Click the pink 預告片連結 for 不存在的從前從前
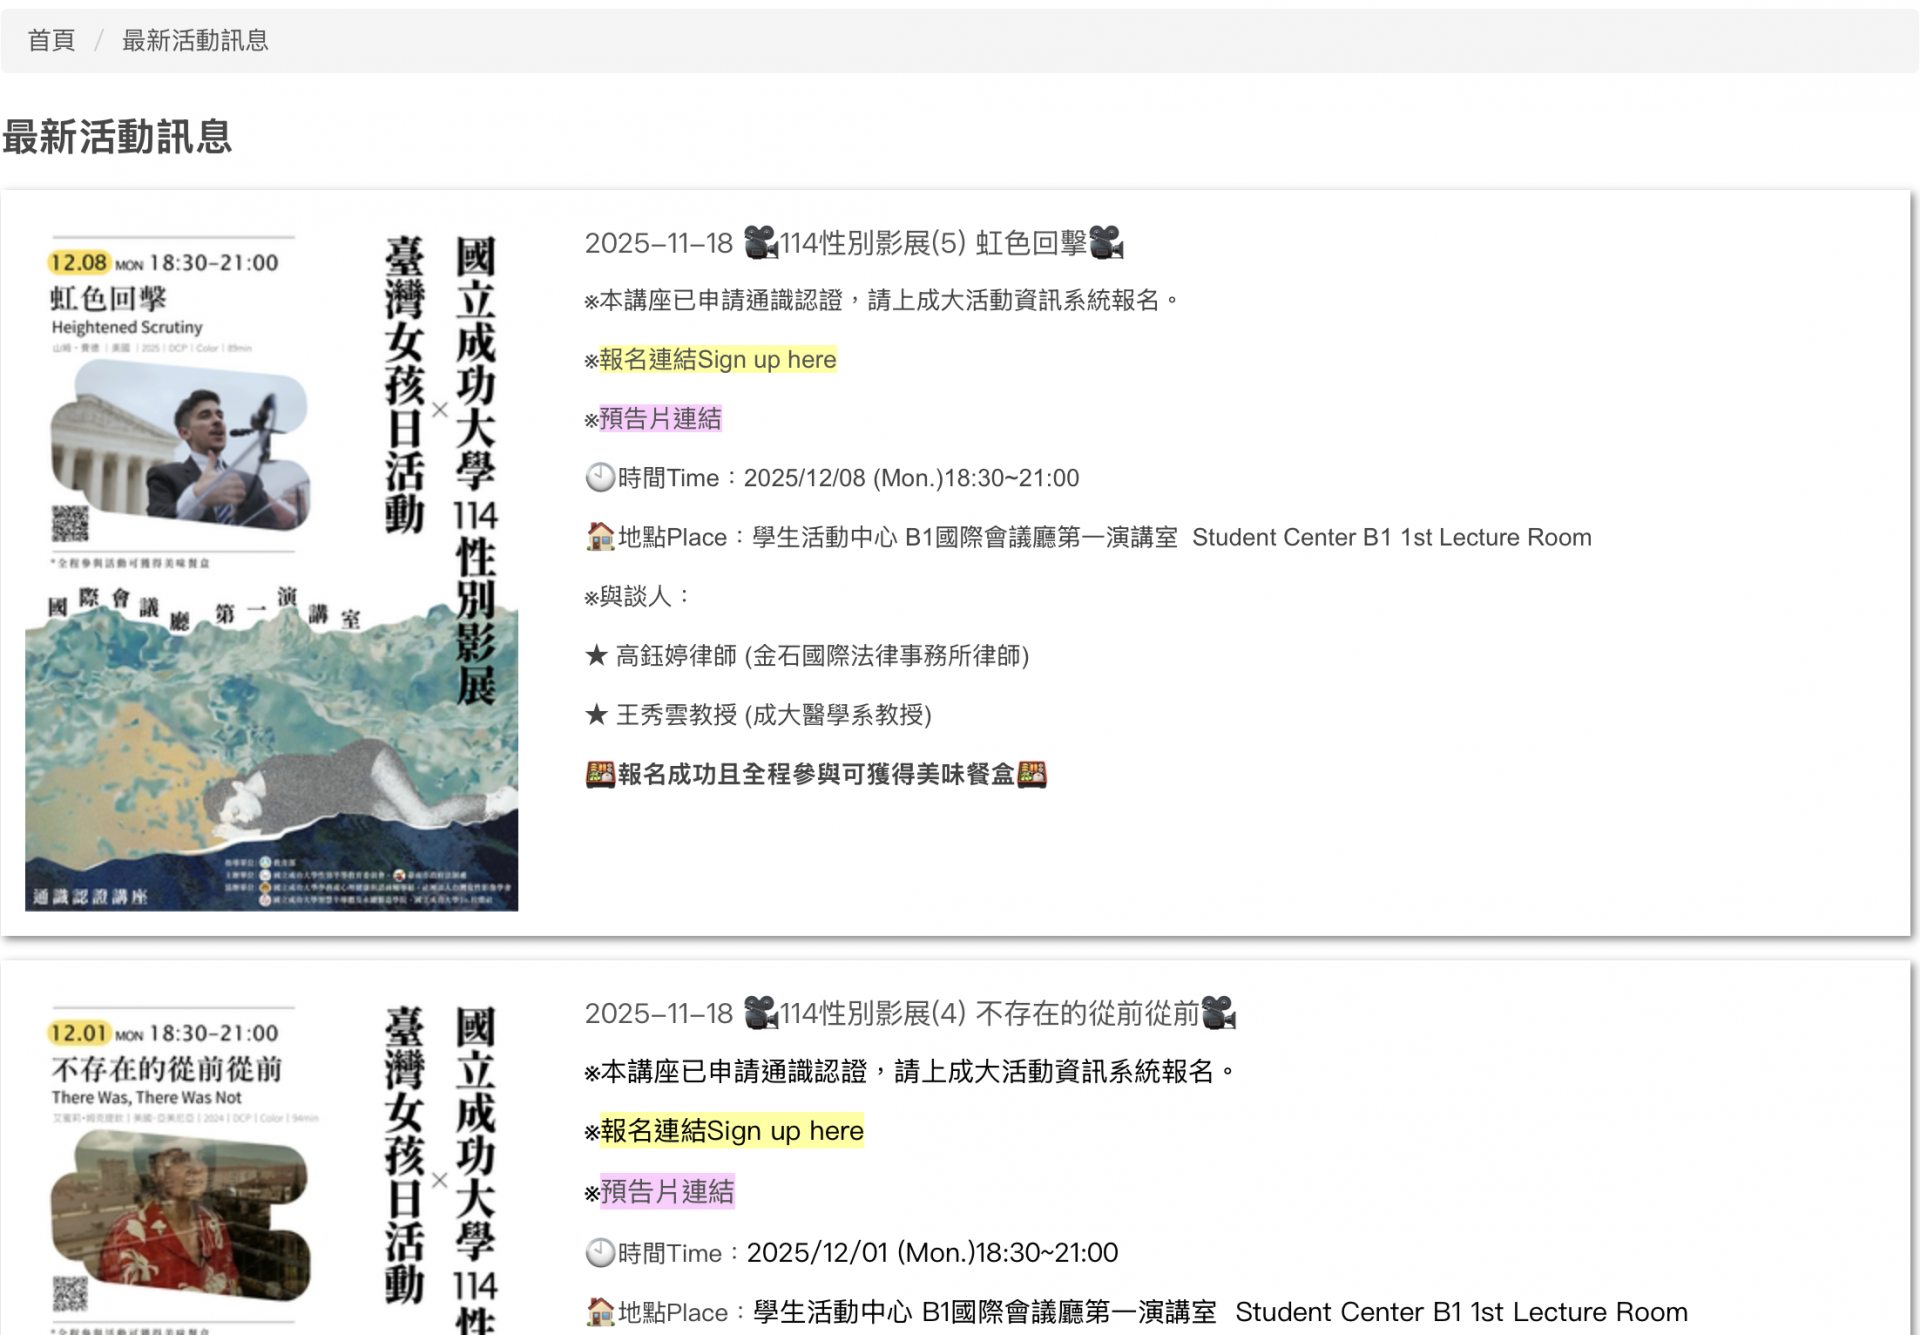Image resolution: width=1920 pixels, height=1335 pixels. tap(667, 1191)
